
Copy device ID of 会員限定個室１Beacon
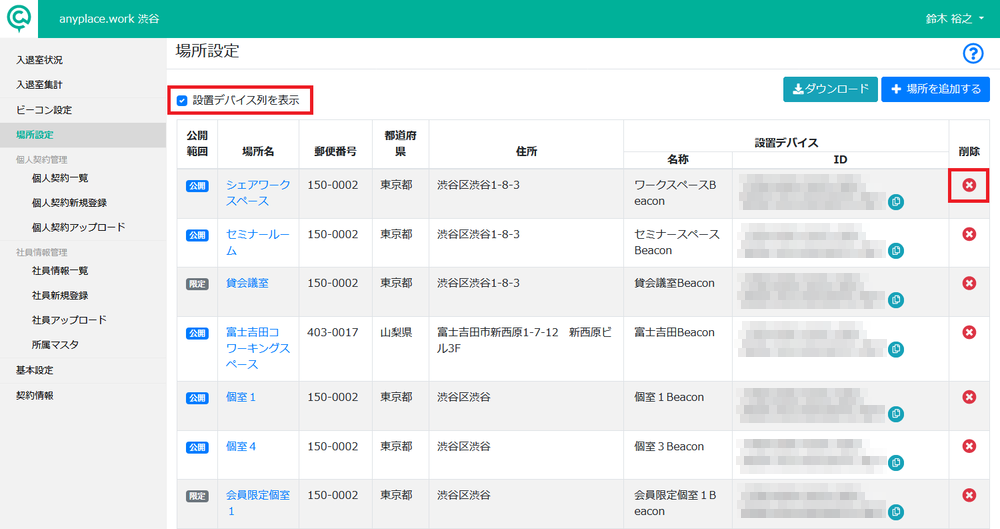point(895,512)
